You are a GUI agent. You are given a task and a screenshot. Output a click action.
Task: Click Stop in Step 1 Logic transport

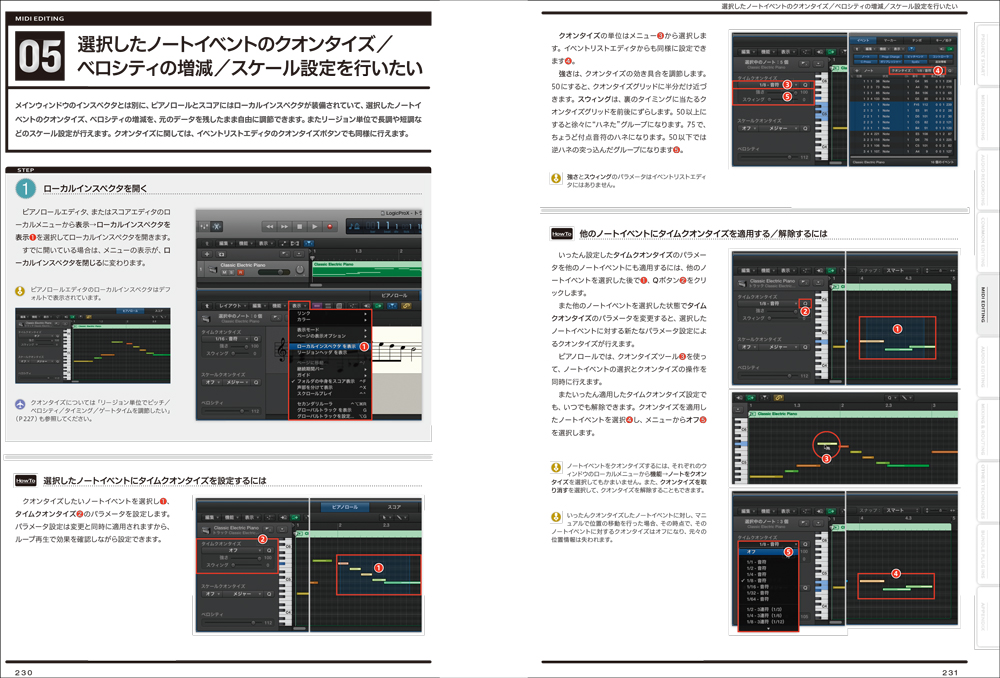click(x=300, y=226)
